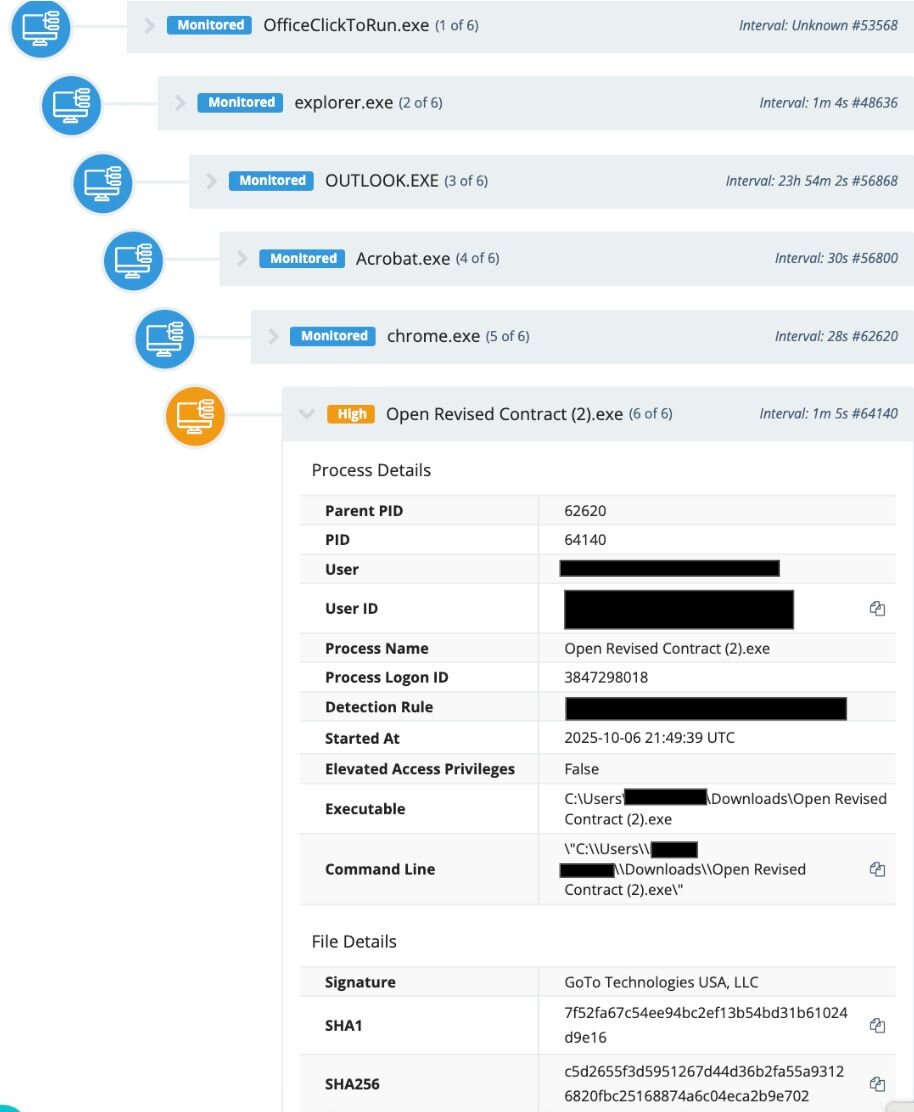
Task: Expand the OfficeClickToRun.exe process row
Action: pos(150,25)
